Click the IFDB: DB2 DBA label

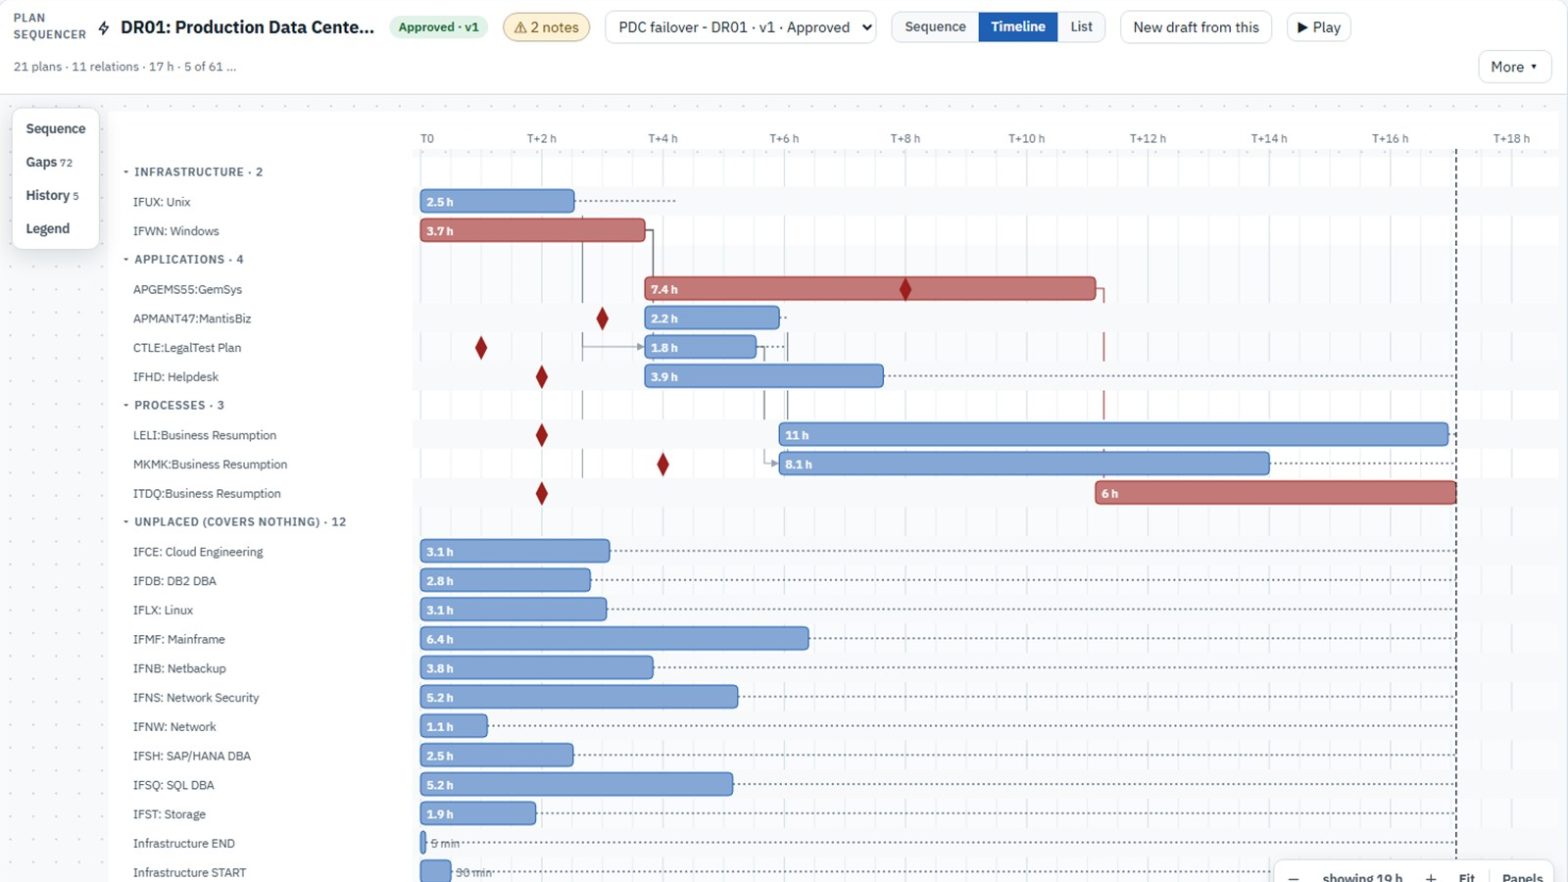point(175,581)
